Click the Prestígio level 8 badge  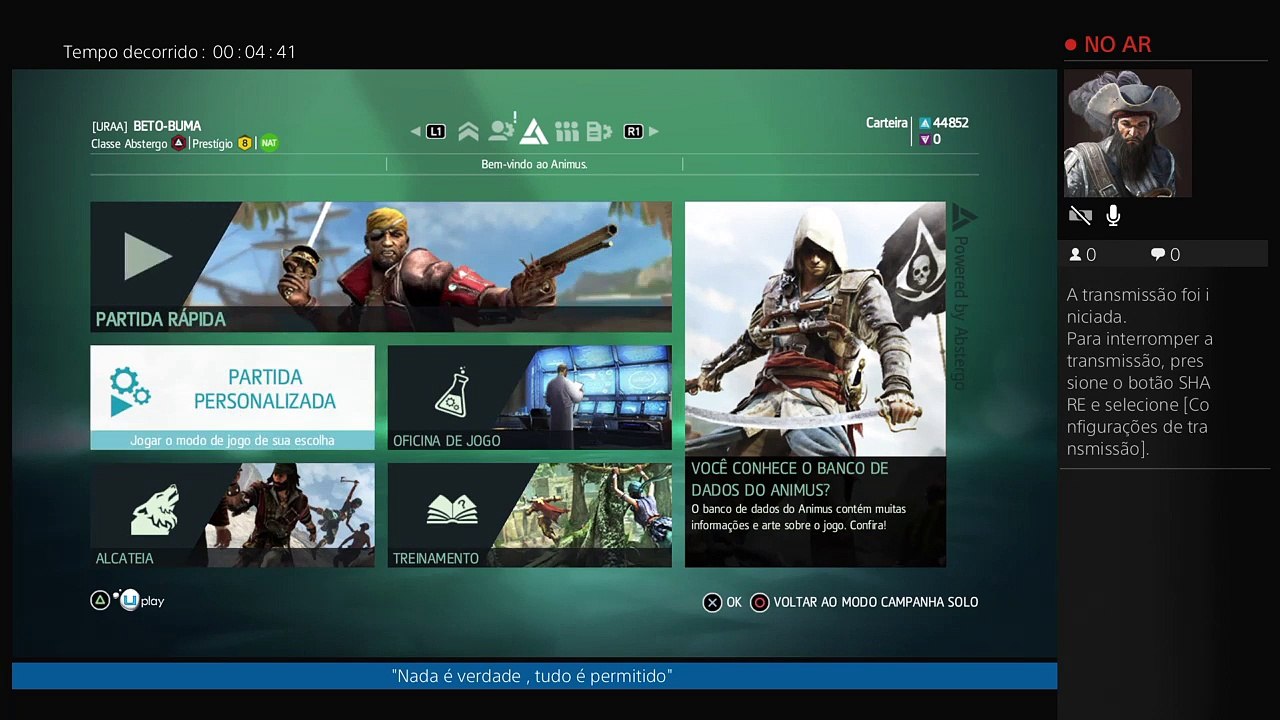(244, 143)
